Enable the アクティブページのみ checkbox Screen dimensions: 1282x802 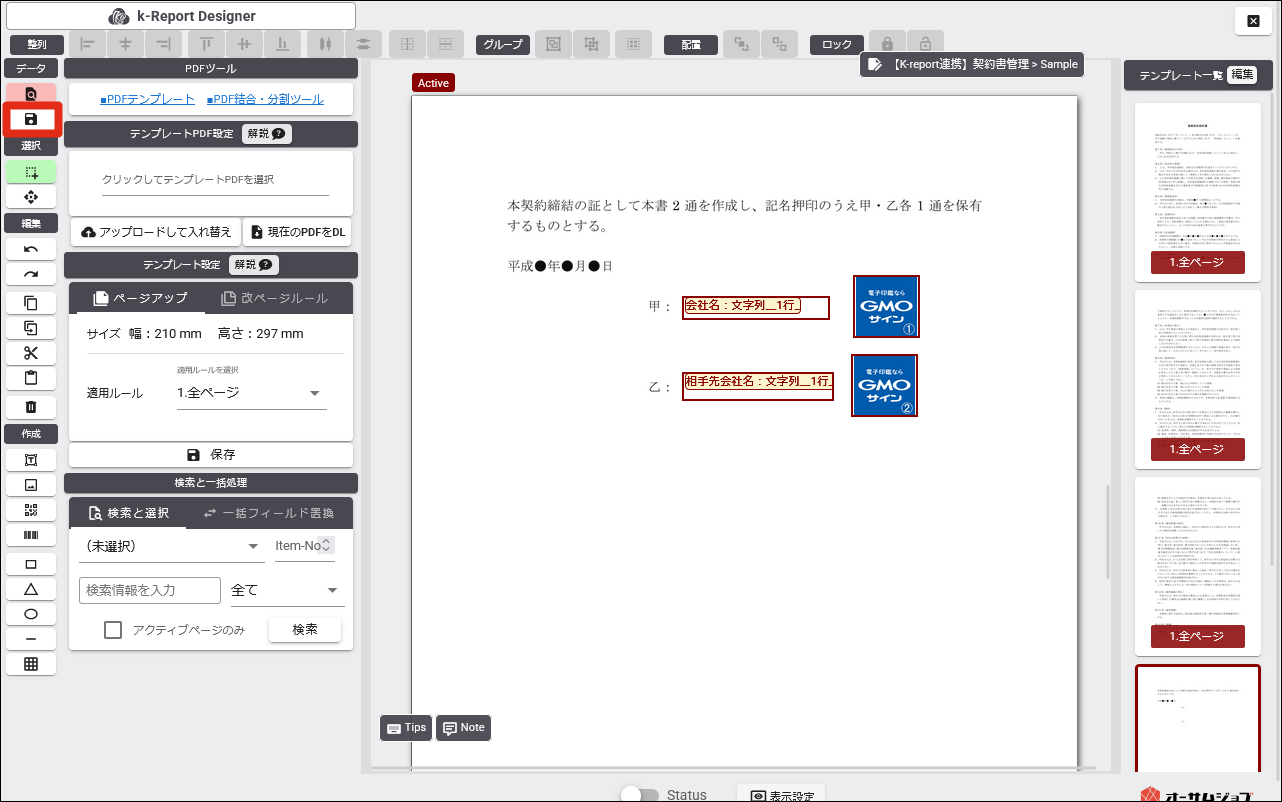(x=114, y=630)
